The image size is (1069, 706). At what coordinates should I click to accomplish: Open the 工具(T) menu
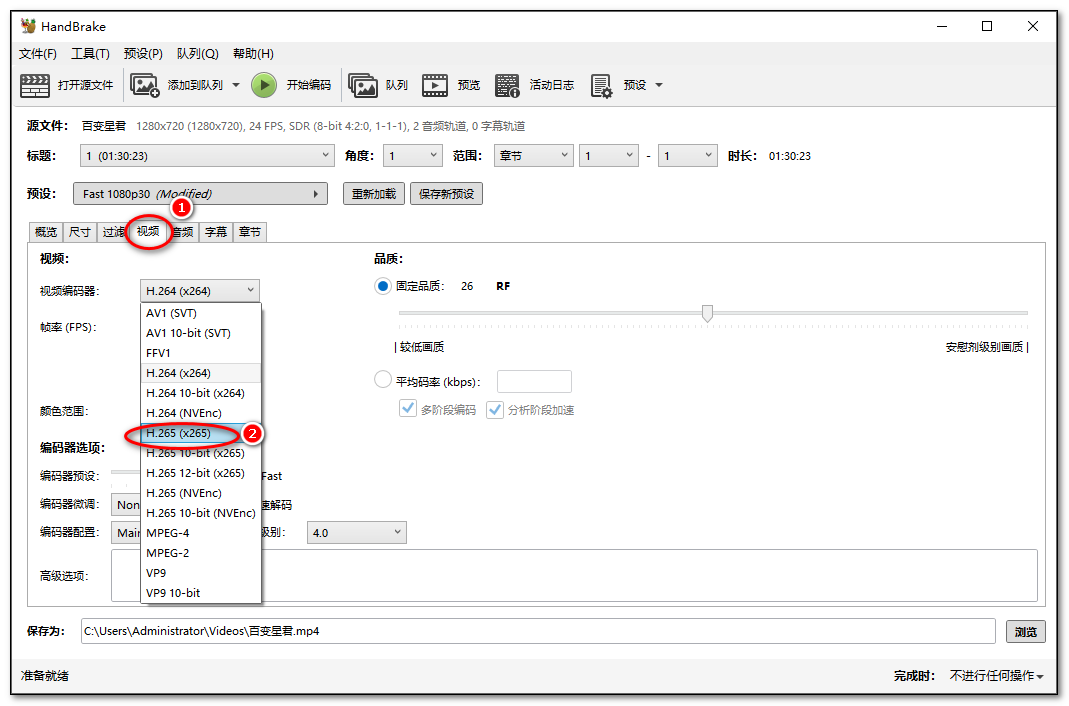(x=91, y=54)
